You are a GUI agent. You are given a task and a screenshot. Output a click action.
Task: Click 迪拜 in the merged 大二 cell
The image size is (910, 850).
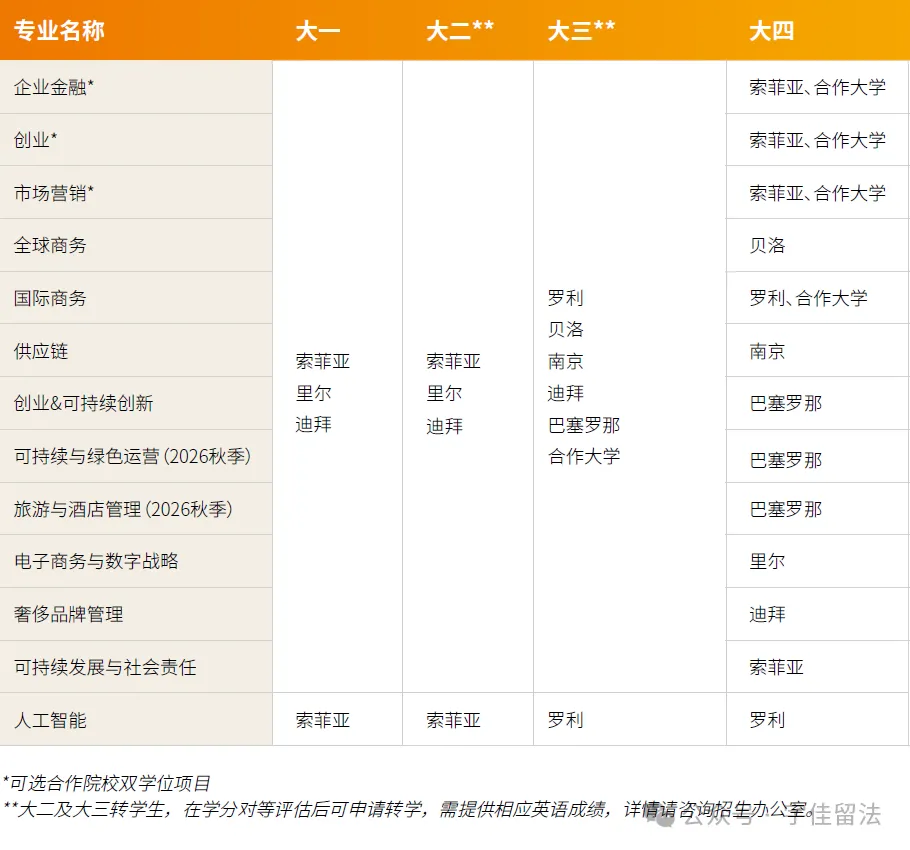point(444,426)
